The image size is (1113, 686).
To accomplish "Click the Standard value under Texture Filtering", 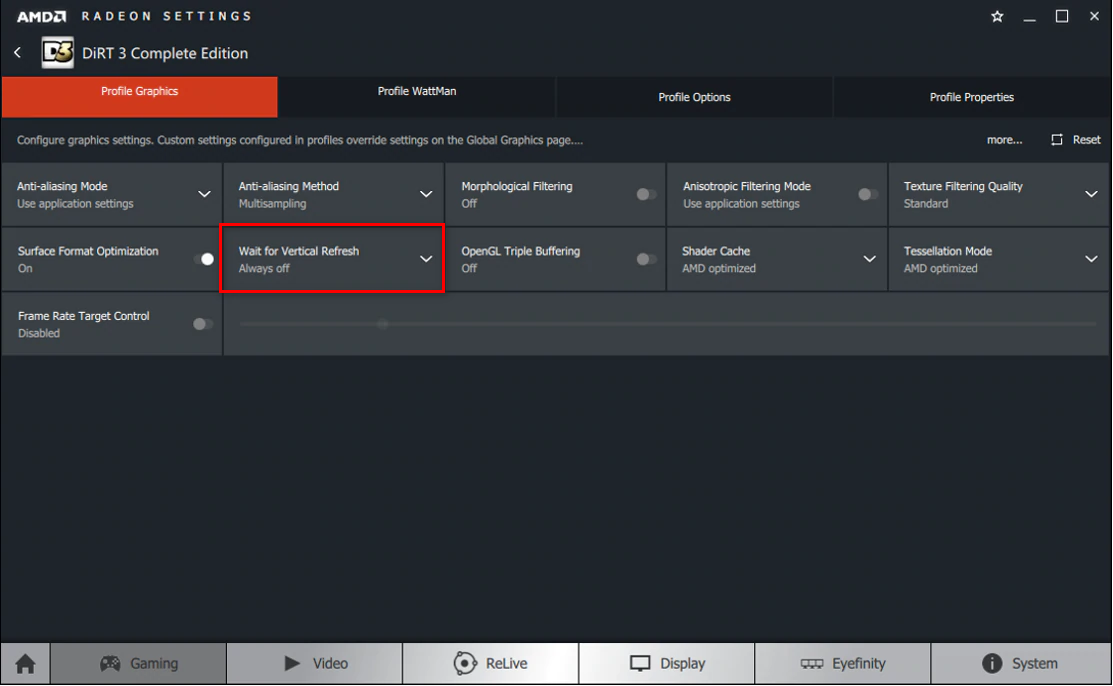I will 926,204.
